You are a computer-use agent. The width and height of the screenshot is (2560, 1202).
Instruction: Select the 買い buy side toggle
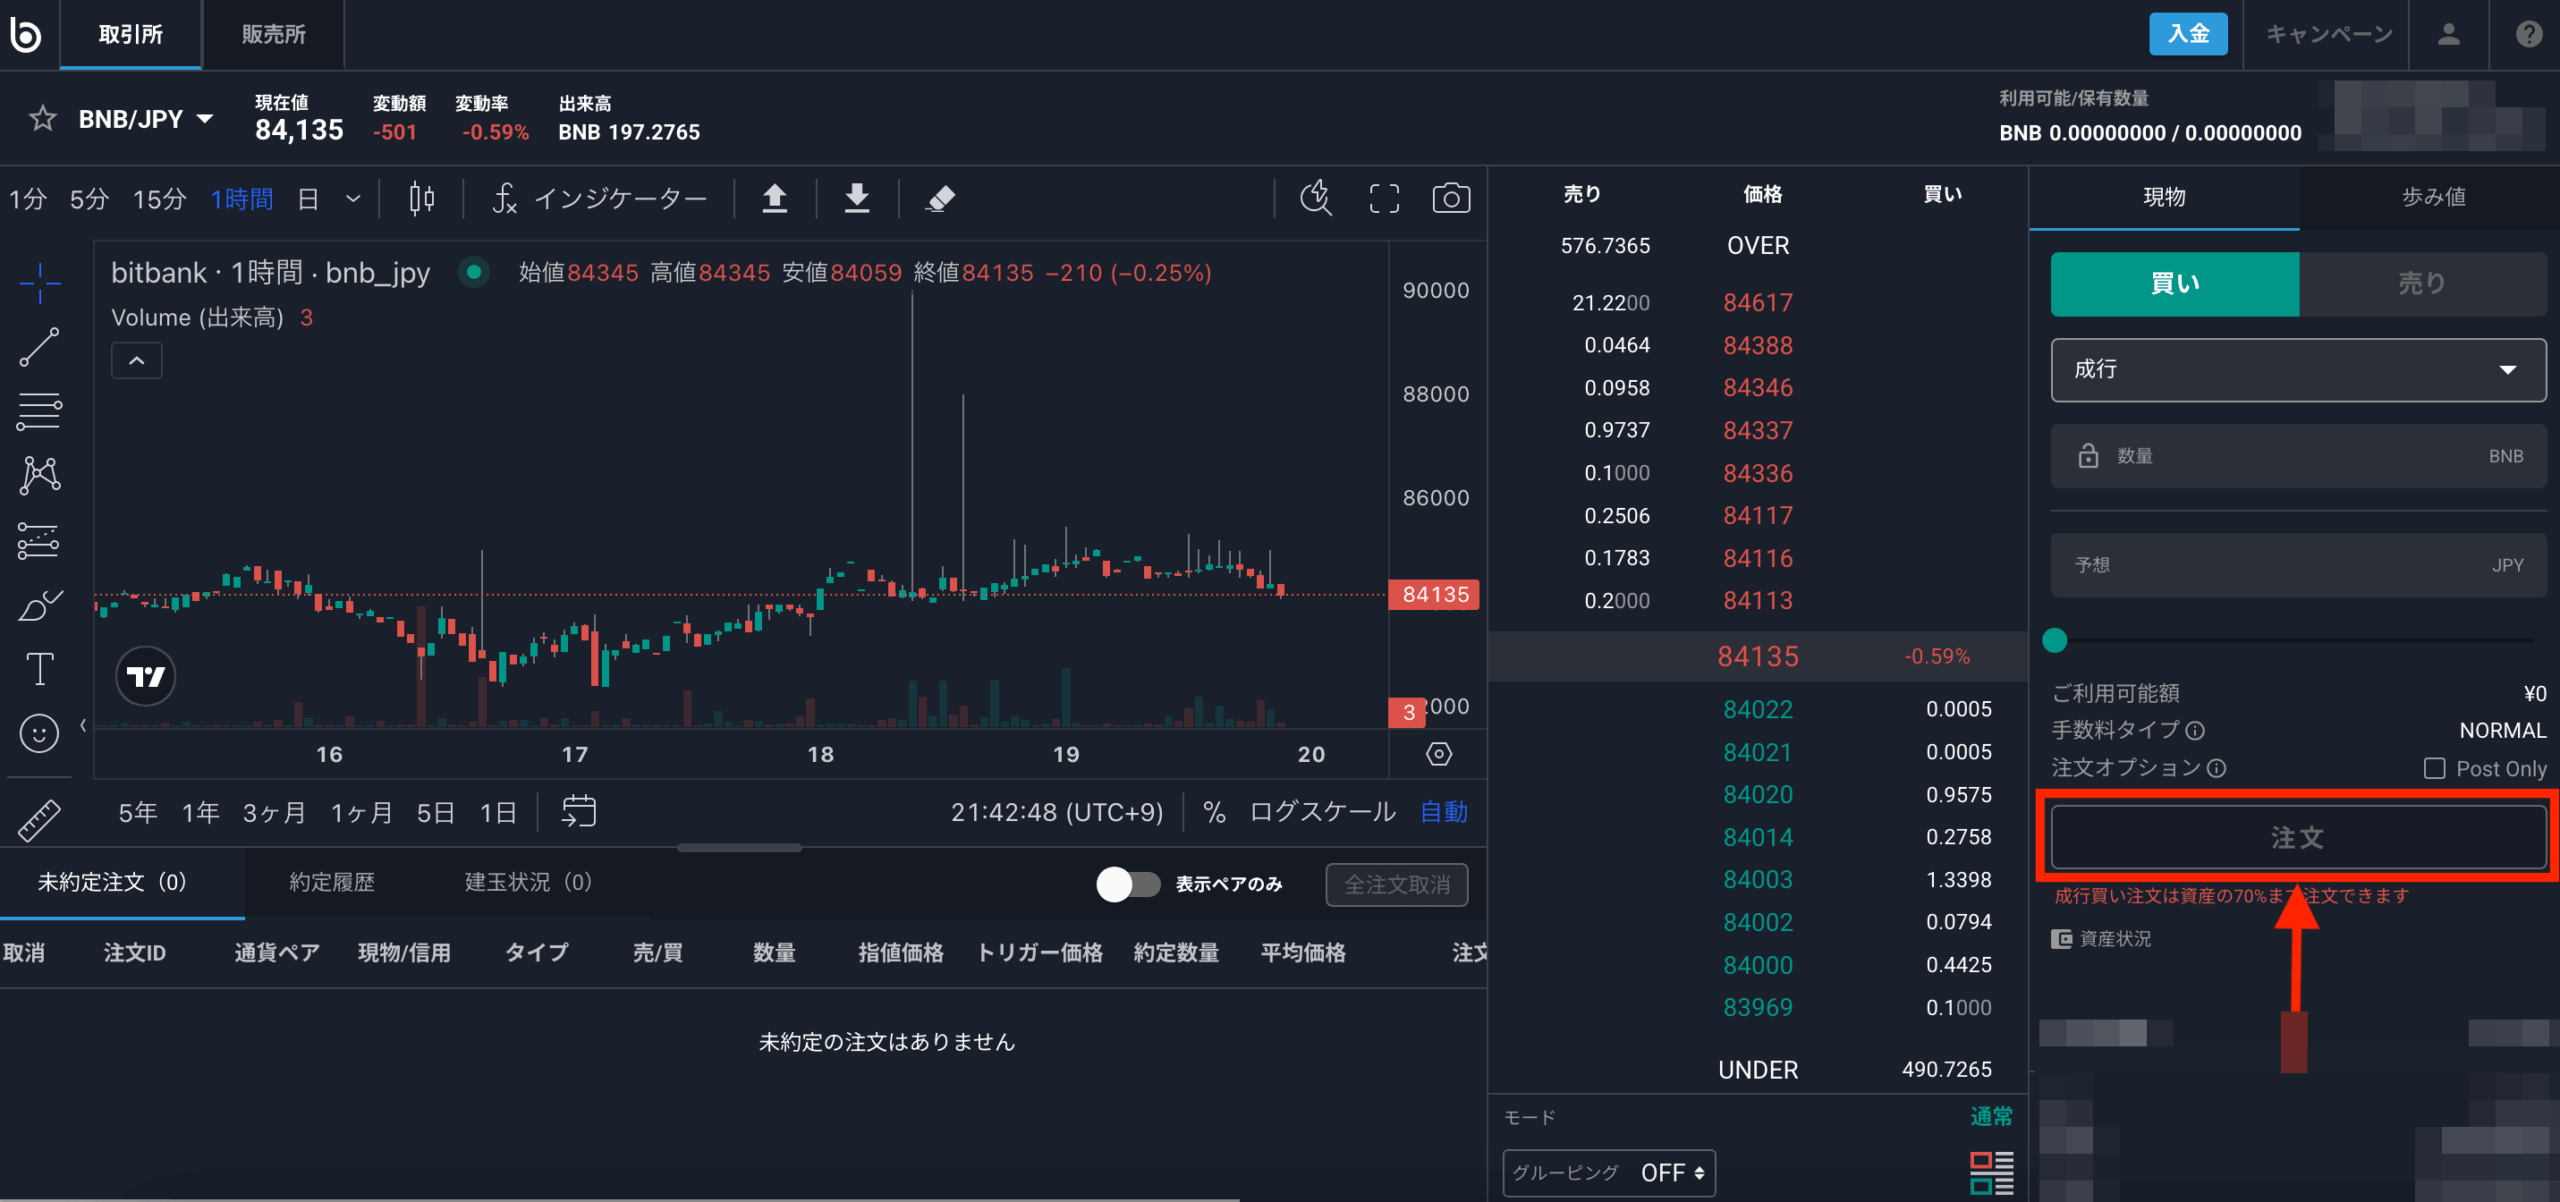click(x=2175, y=284)
